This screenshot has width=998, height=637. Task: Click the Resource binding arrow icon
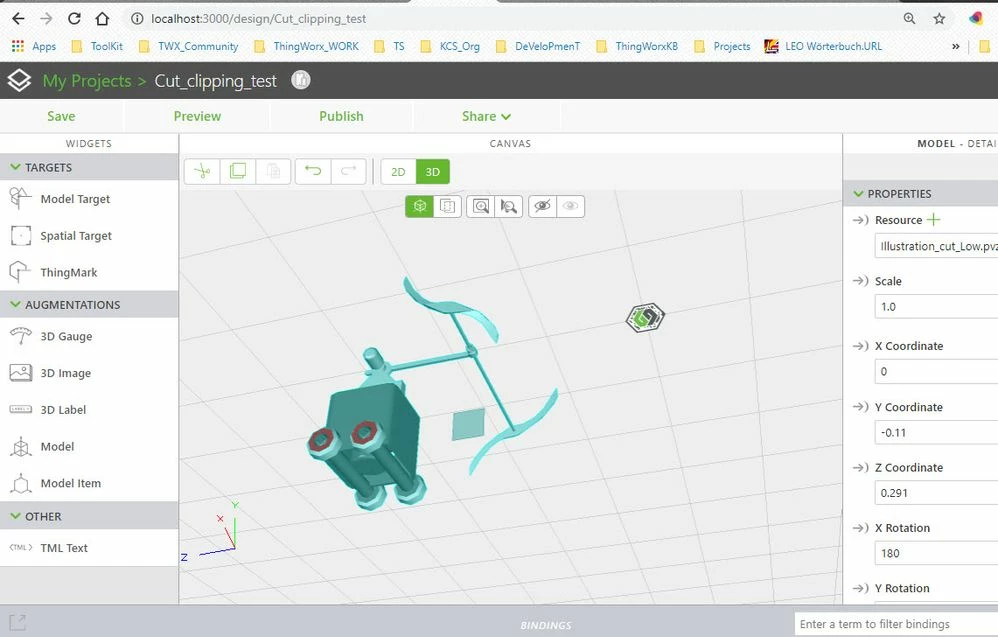coord(861,220)
